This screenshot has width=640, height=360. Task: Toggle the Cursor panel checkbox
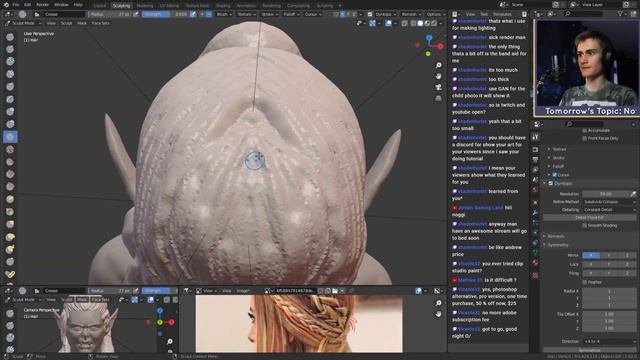(555, 175)
